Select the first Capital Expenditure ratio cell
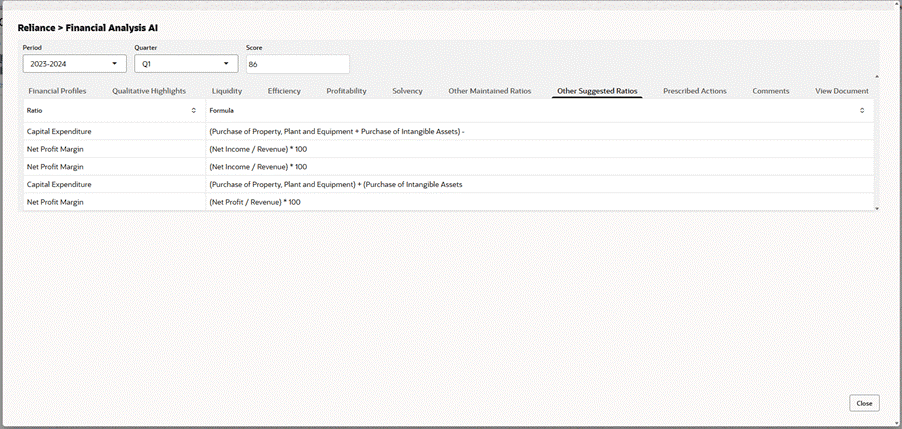Viewport: 902px width, 429px height. click(x=114, y=131)
